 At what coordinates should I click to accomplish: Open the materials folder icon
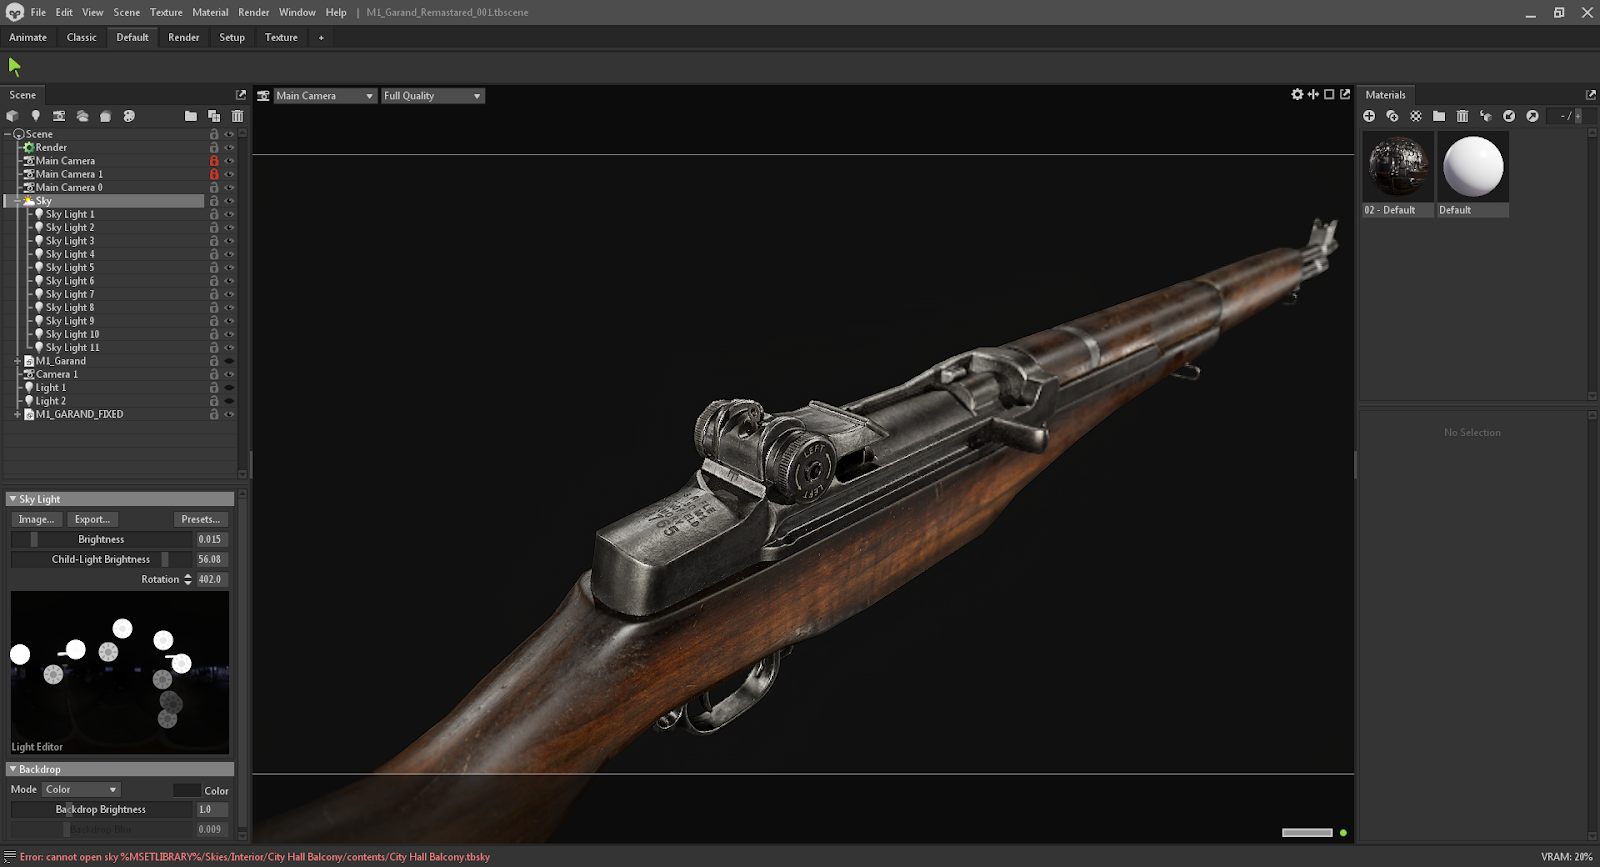[1439, 116]
